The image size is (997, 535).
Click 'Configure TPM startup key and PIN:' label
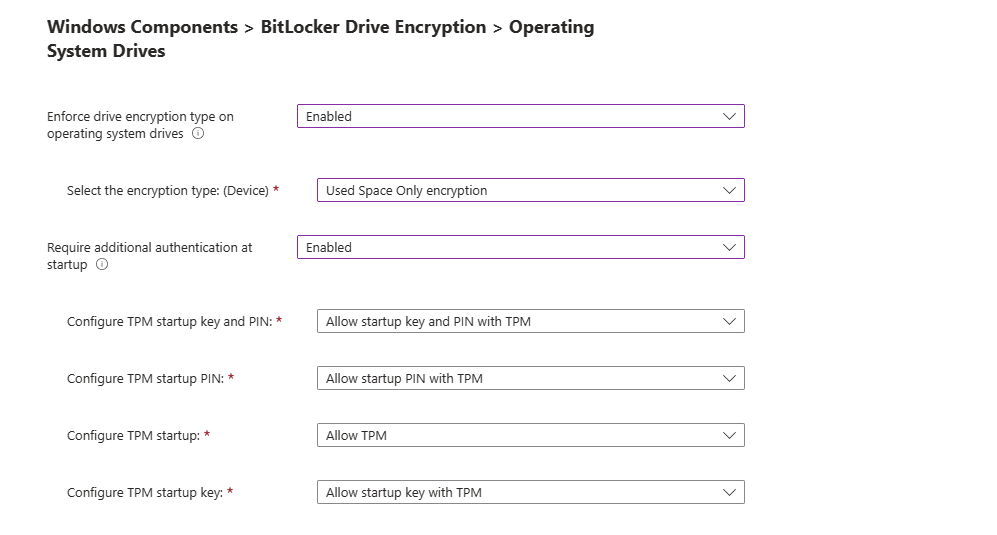[x=169, y=321]
